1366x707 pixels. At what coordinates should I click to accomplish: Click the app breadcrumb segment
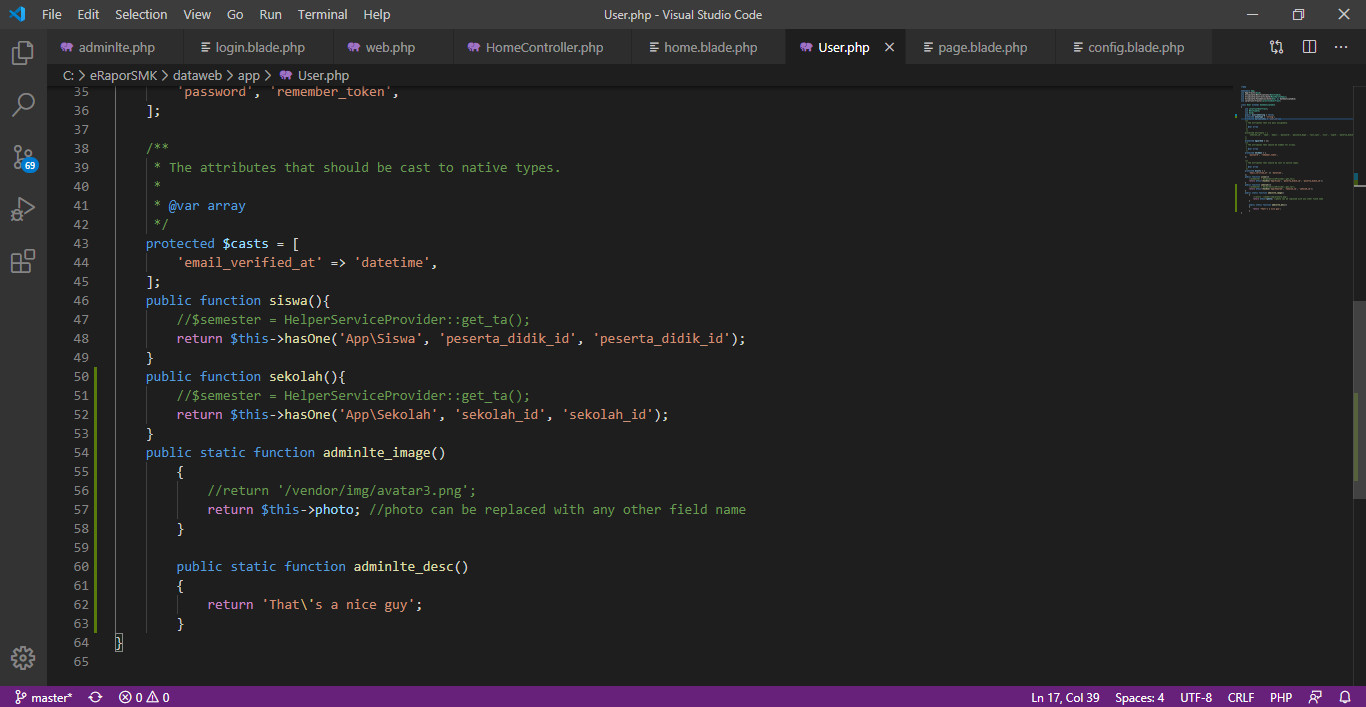click(x=248, y=75)
